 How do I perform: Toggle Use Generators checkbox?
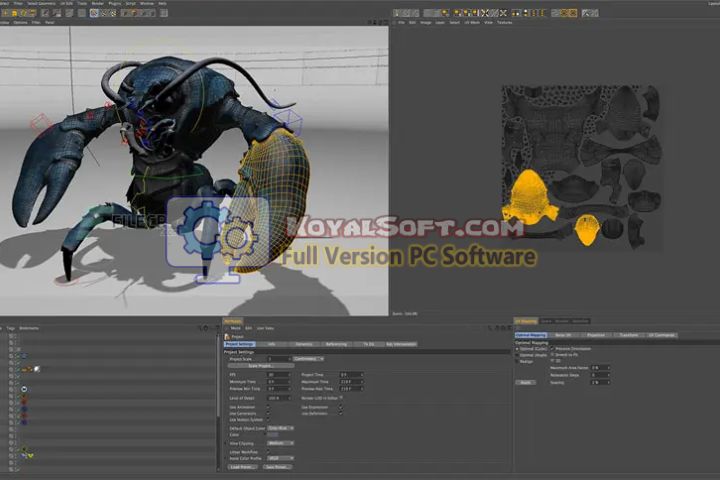click(x=268, y=413)
